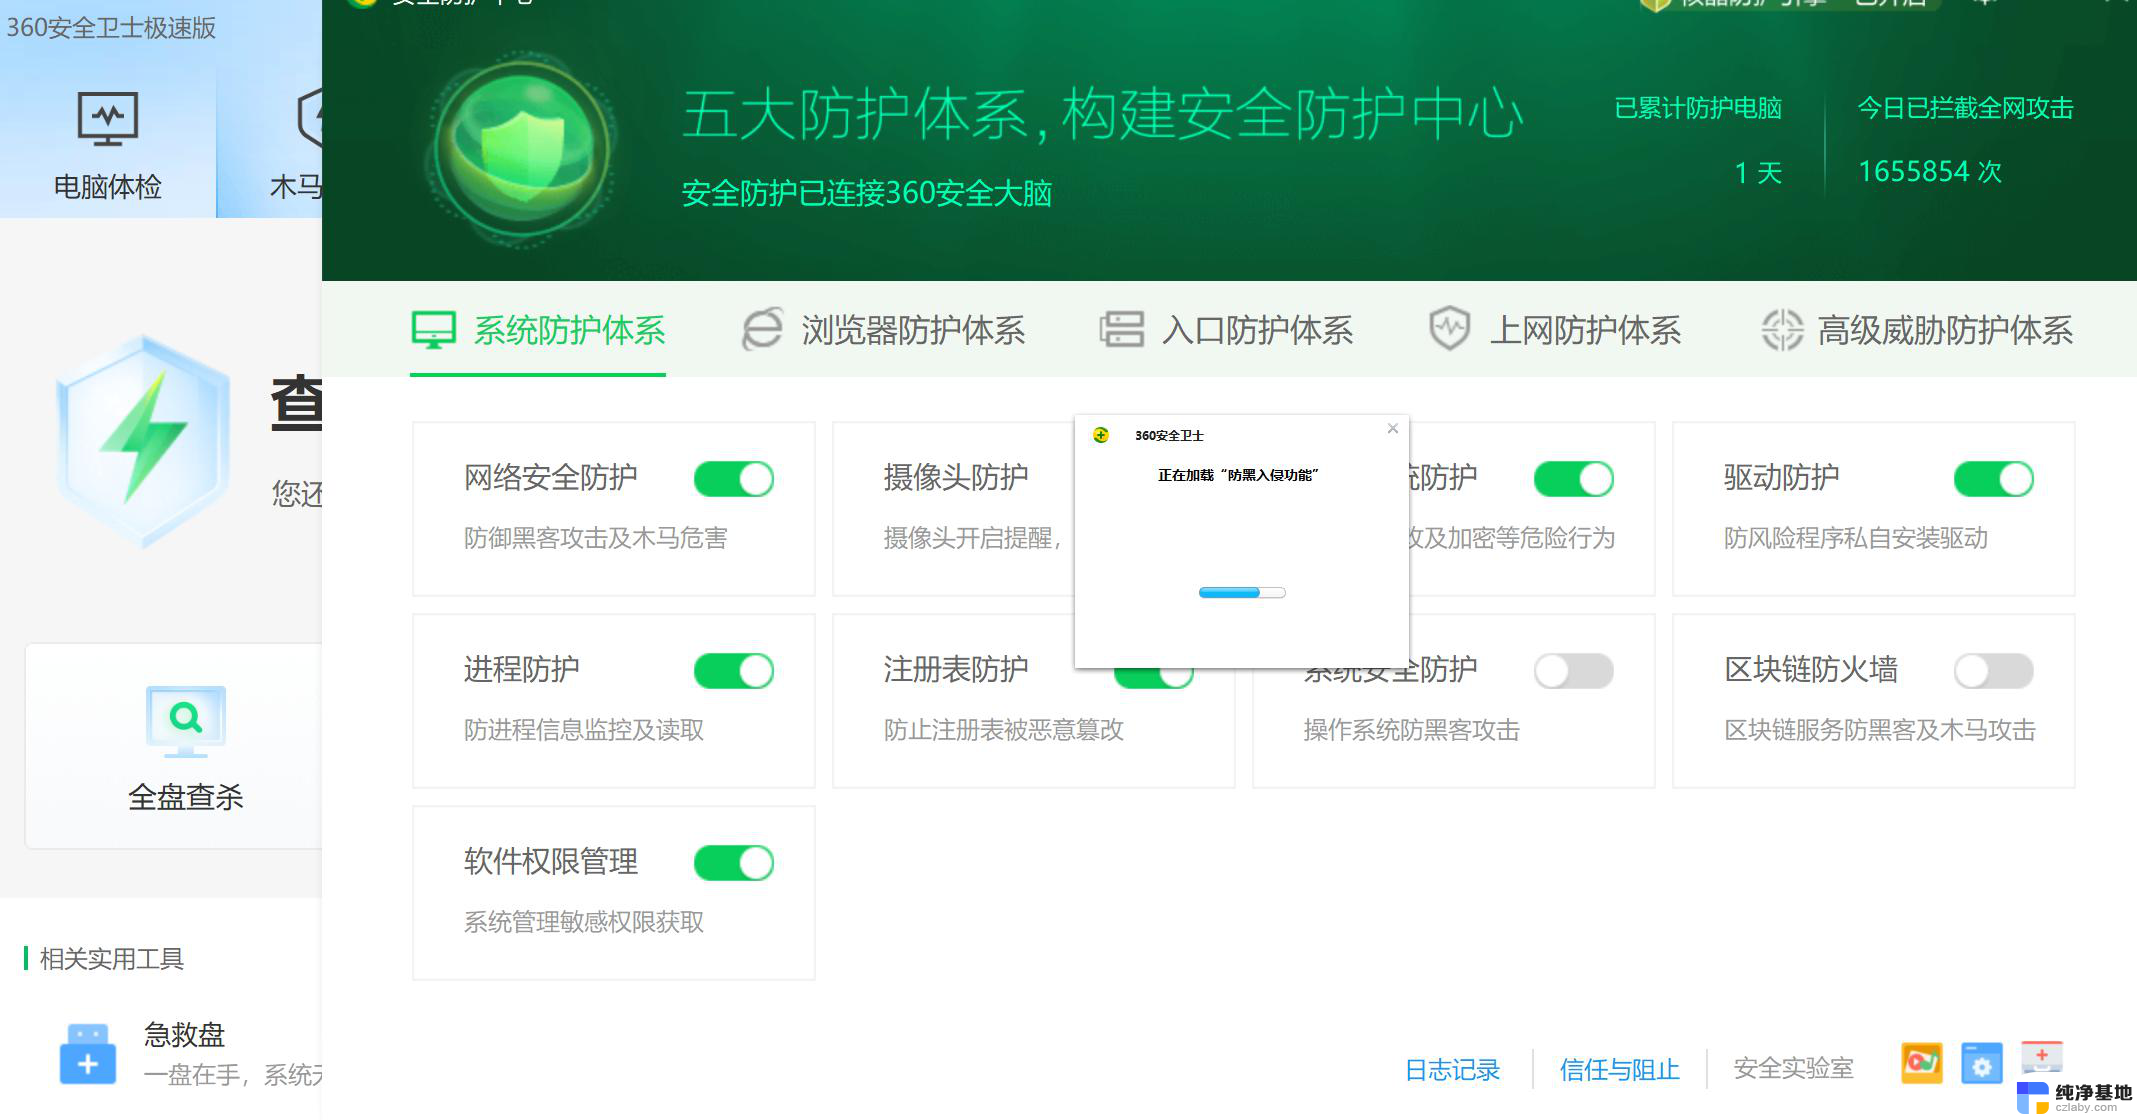This screenshot has width=2137, height=1120.
Task: Enable 系统安全防护 switch
Action: [1574, 671]
